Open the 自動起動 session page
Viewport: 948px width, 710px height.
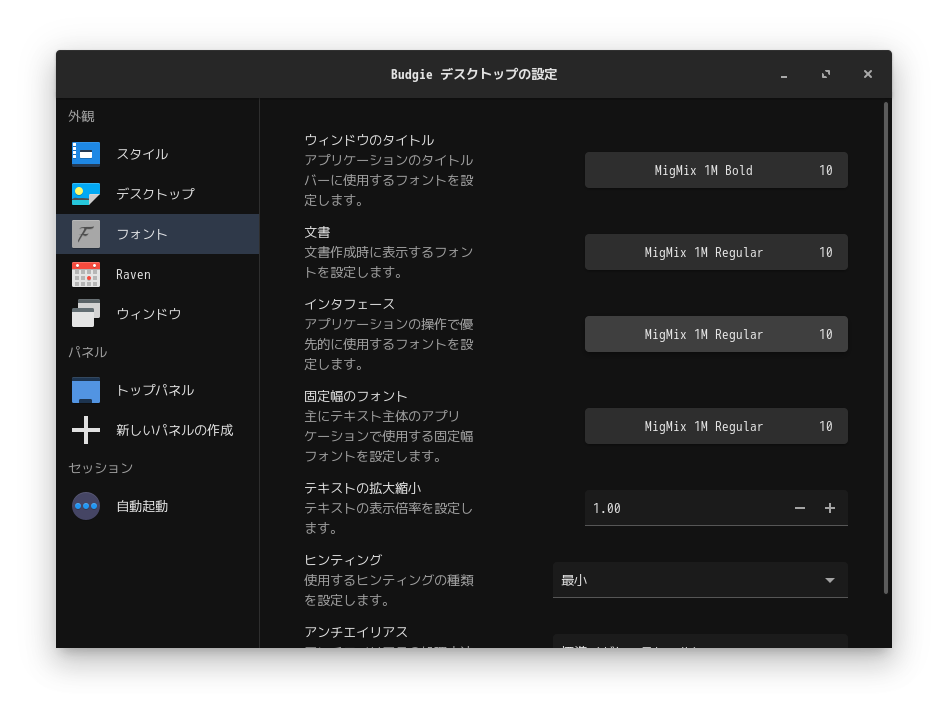(158, 506)
